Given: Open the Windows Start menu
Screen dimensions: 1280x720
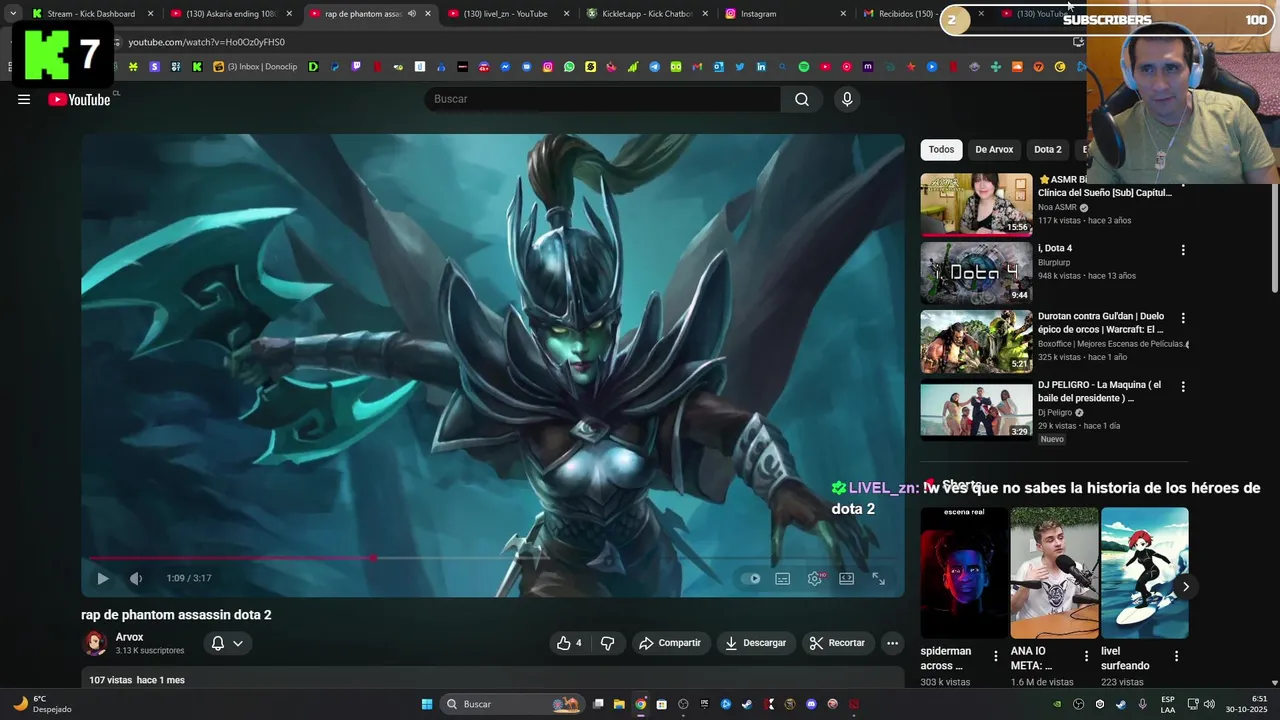Looking at the screenshot, I should click(427, 704).
